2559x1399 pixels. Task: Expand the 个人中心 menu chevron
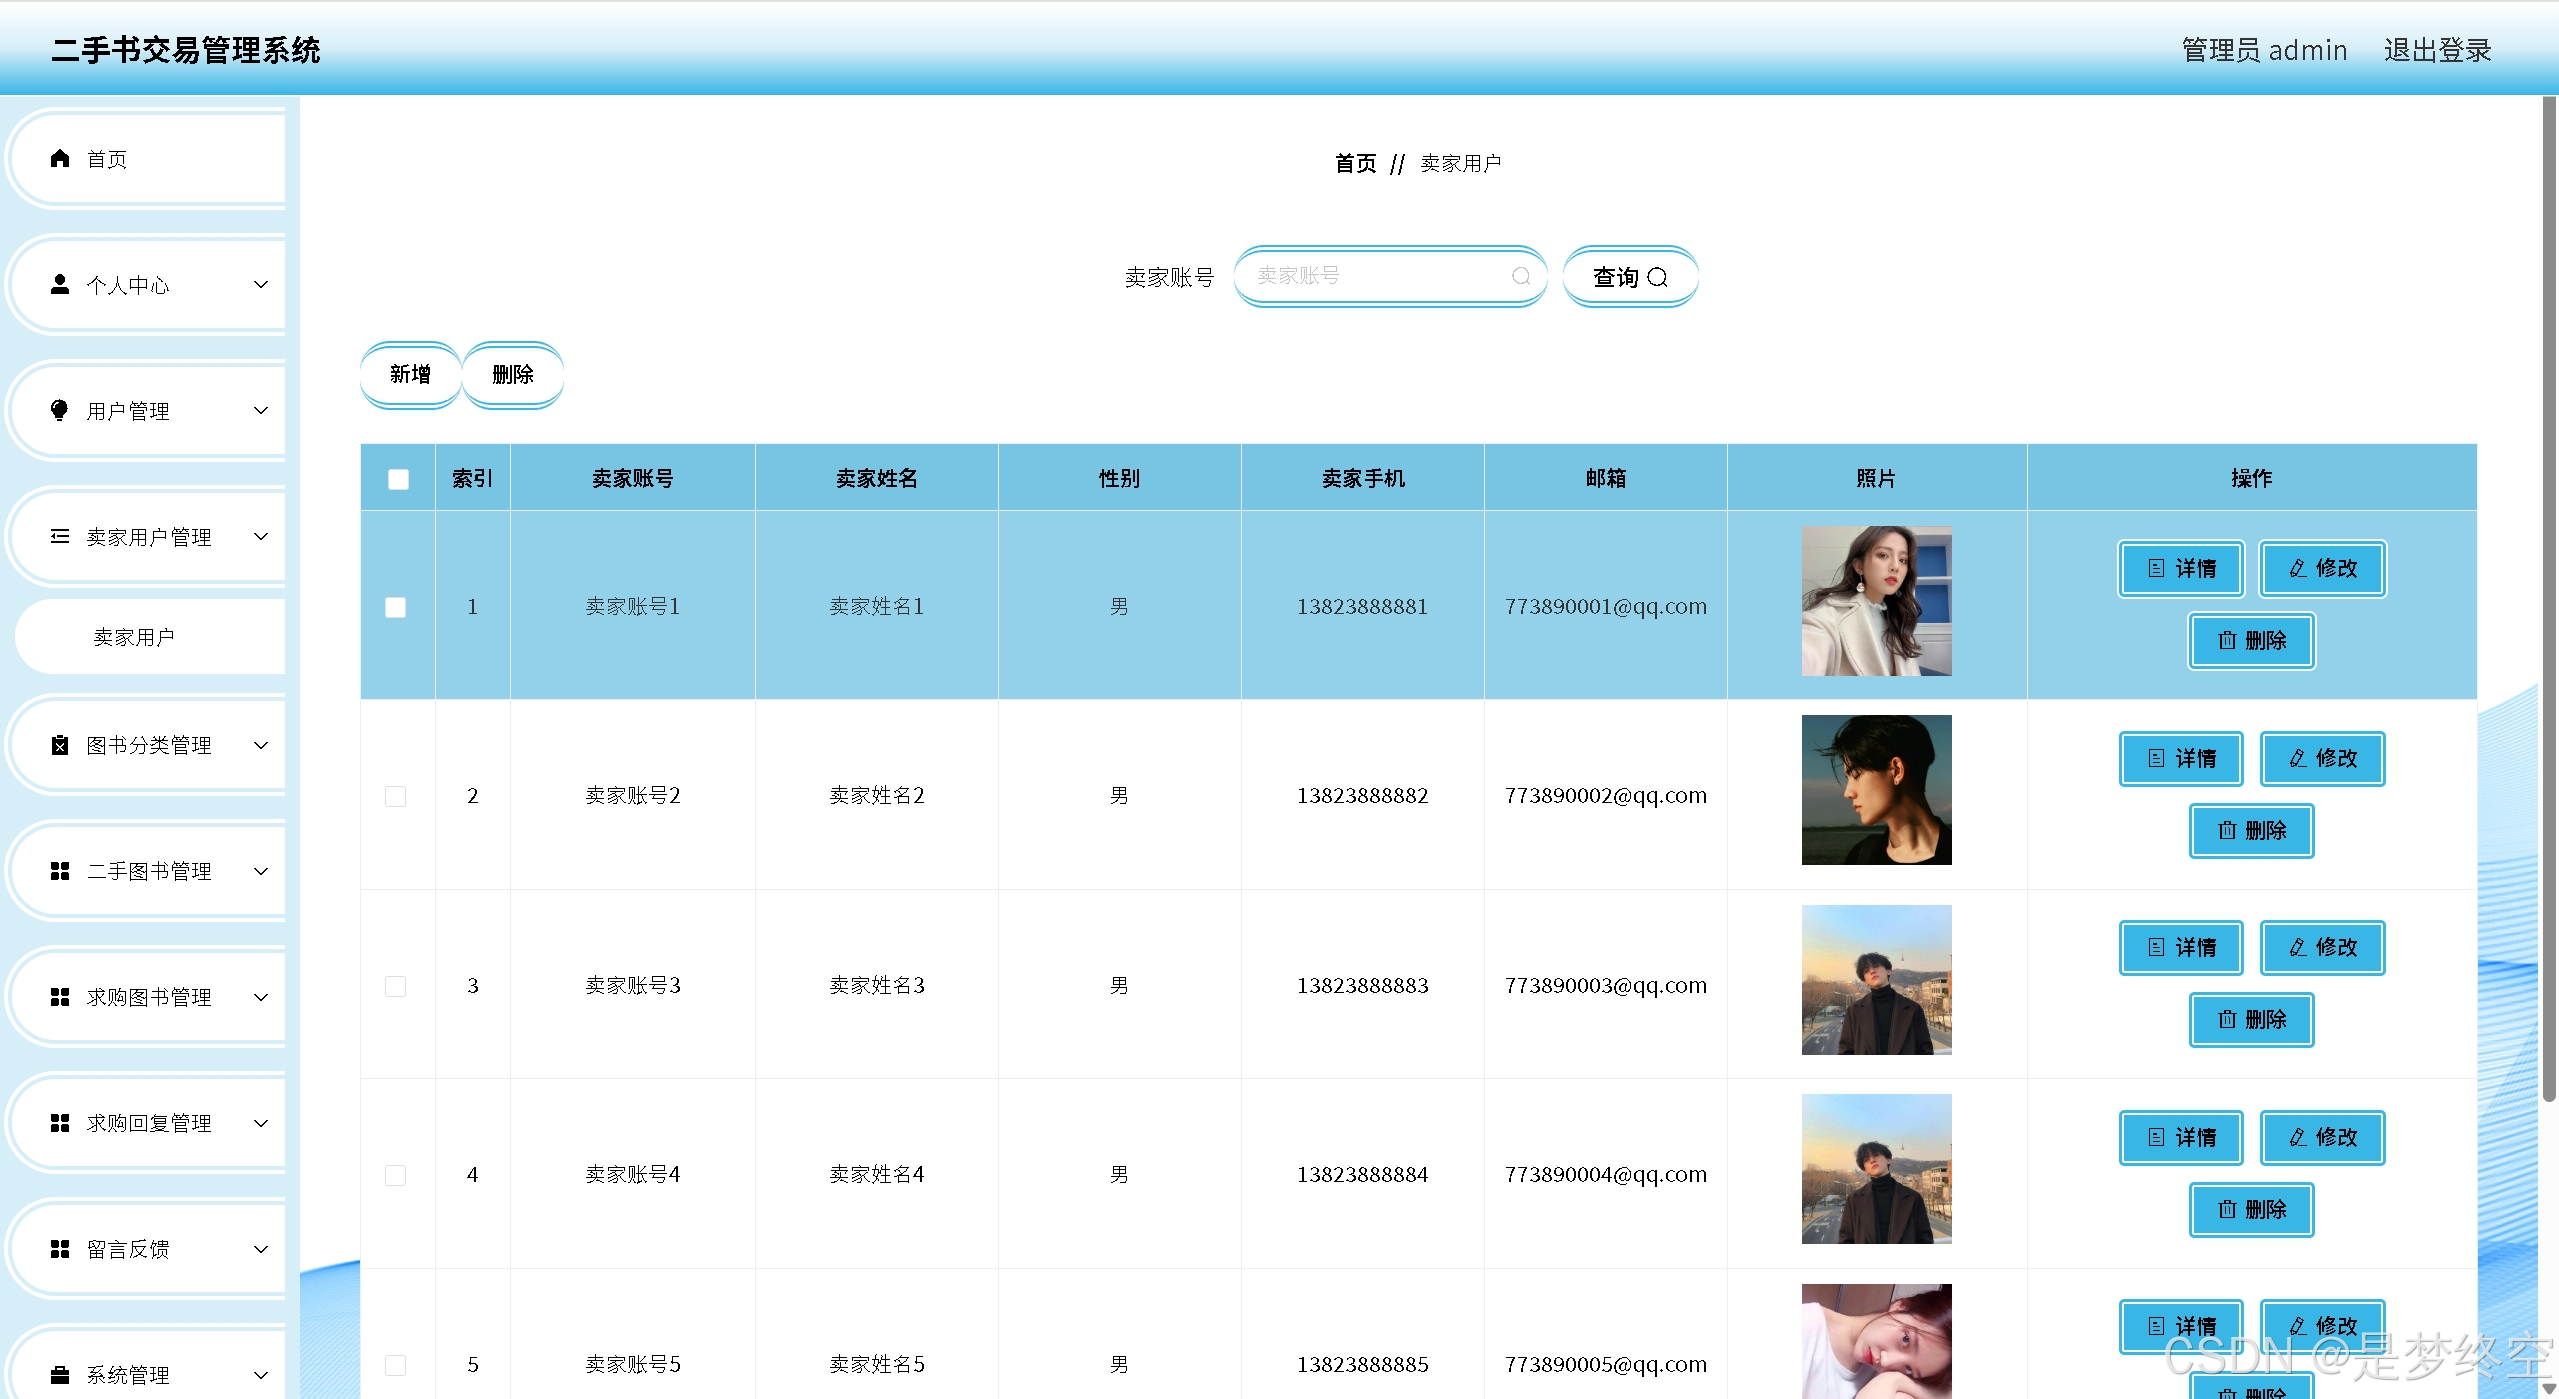261,284
